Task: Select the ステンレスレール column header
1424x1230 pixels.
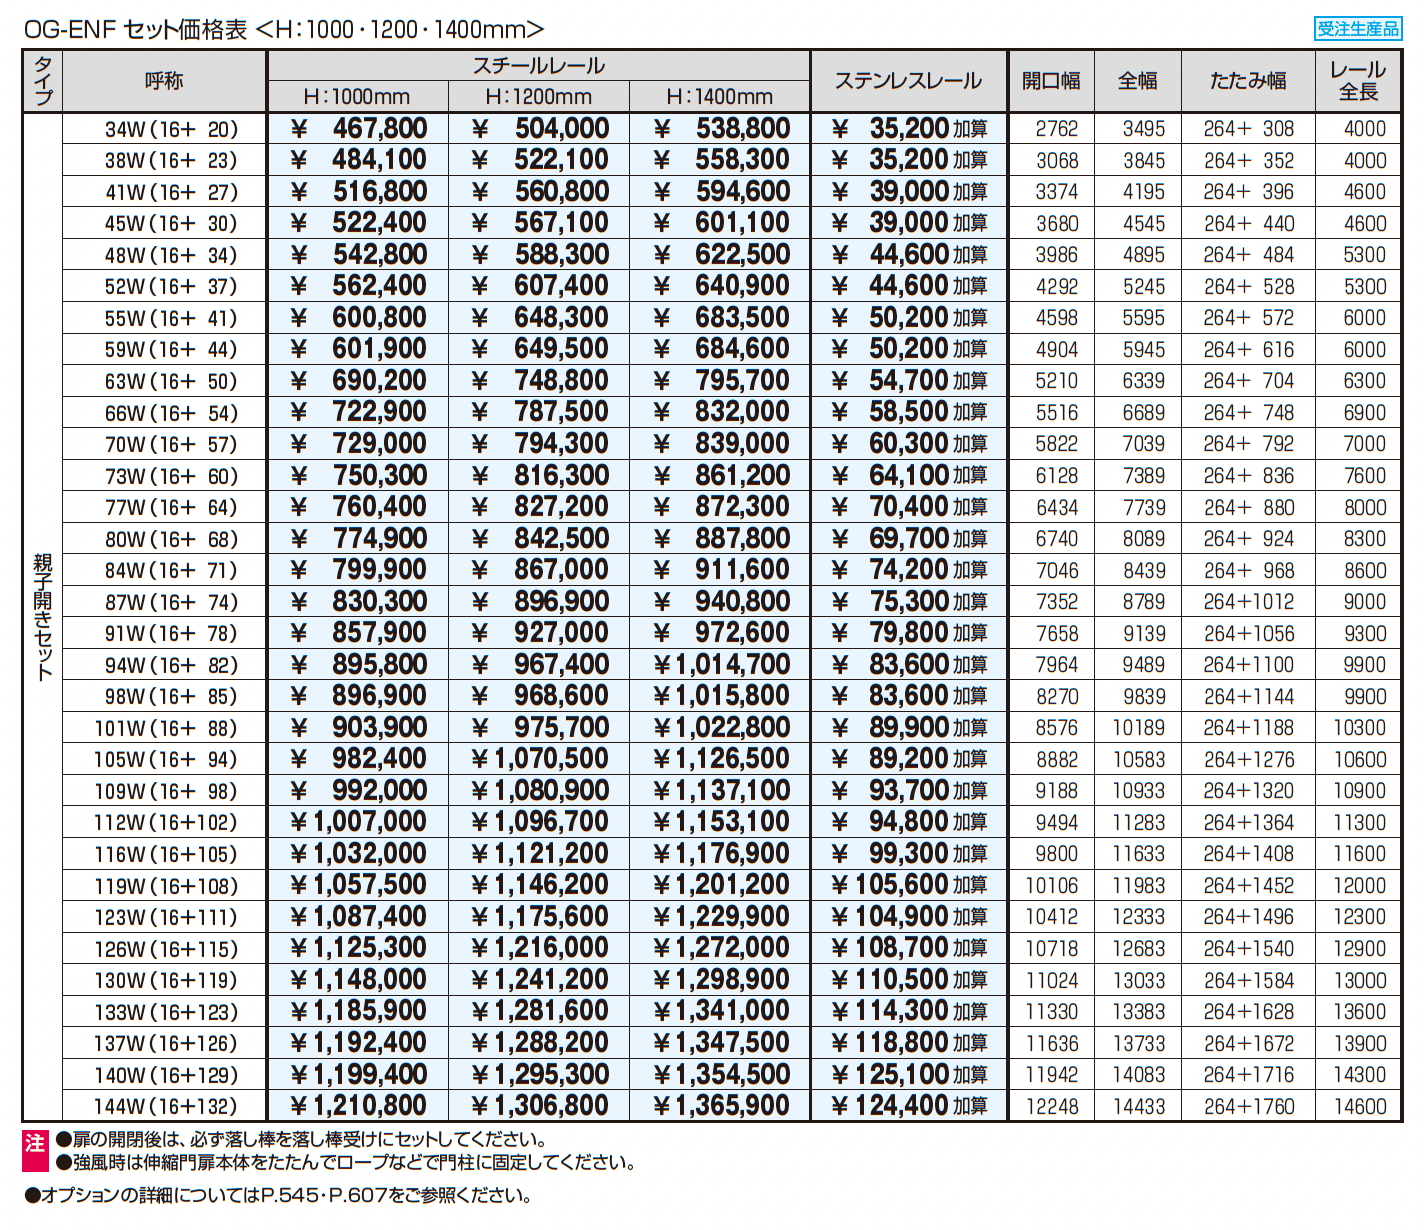Action: pyautogui.click(x=908, y=81)
